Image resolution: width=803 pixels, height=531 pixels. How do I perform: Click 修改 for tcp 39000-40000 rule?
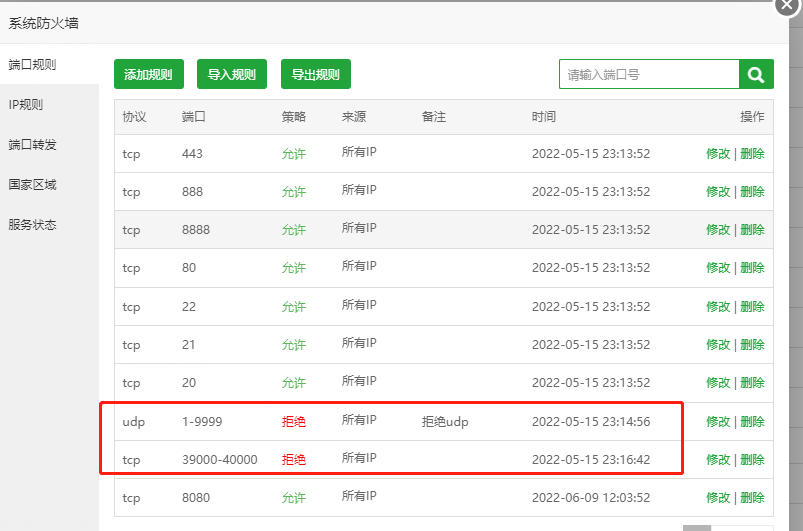click(718, 459)
